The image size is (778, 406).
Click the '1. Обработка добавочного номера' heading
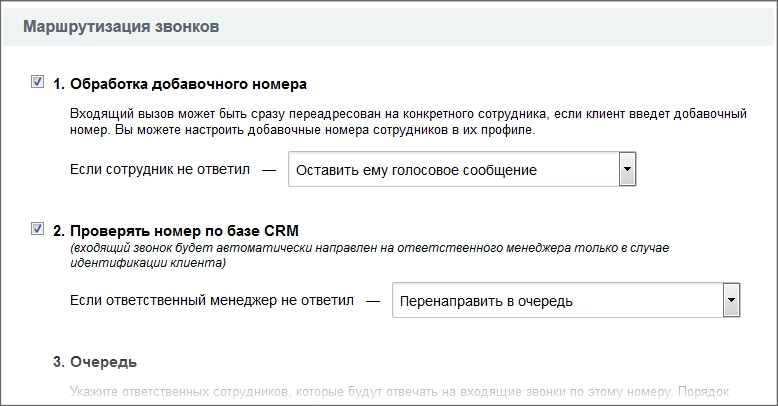click(x=180, y=84)
